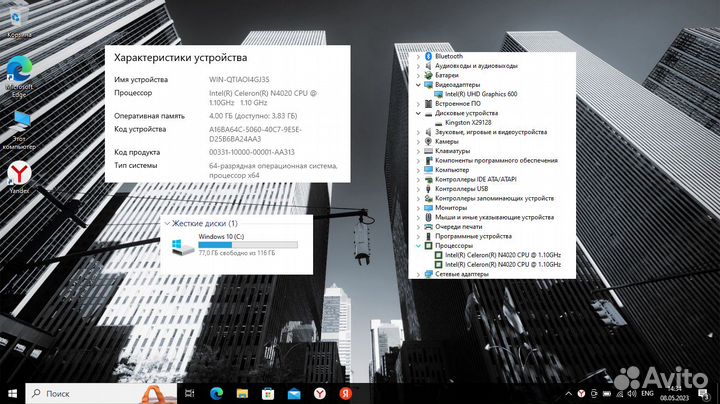Click the Компоненты программного обеспечения icon
Screen dimensions: 720x404
(x=428, y=161)
